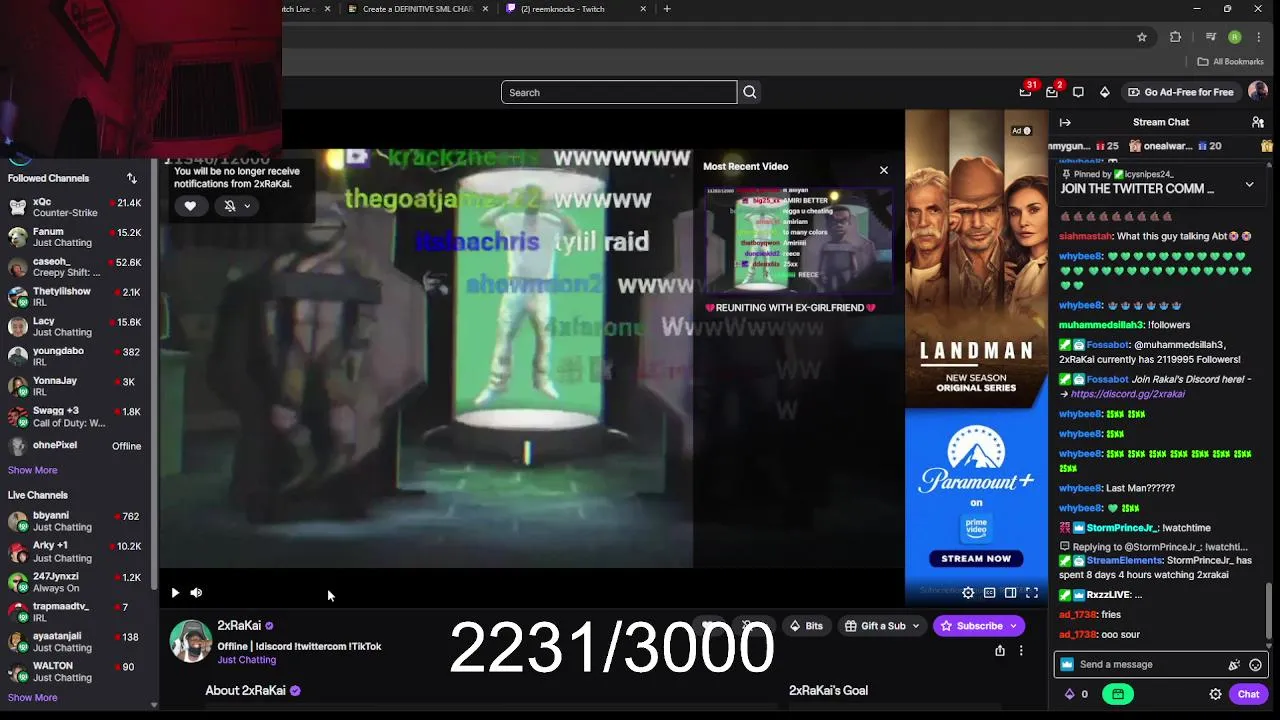The image size is (1280, 720).
Task: Sort the Followed Channels list
Action: (131, 178)
